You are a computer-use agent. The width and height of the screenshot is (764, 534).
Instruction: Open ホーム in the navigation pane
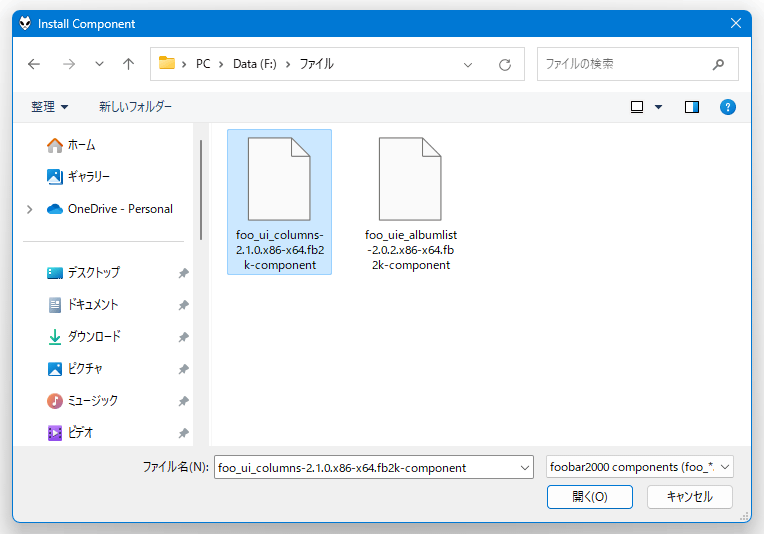click(71, 145)
